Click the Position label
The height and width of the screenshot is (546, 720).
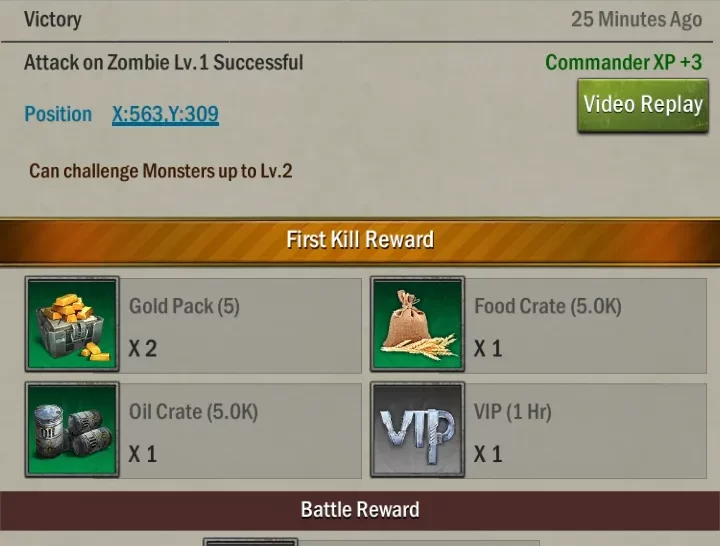click(58, 114)
